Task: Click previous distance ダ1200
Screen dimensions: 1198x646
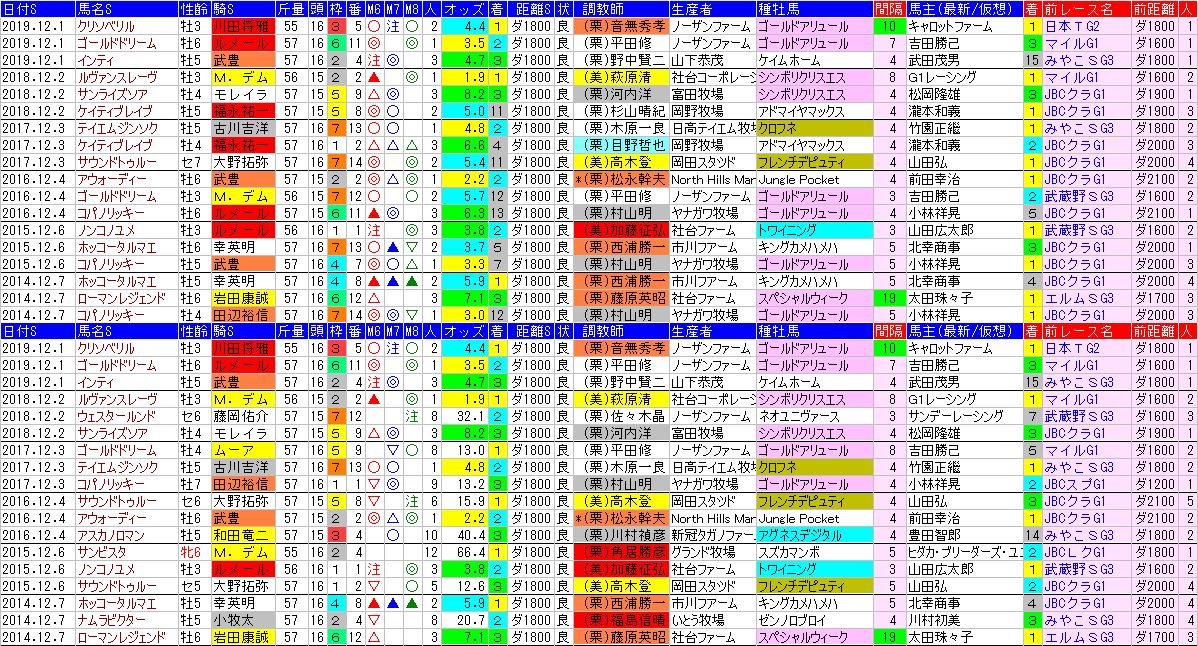Action: pyautogui.click(x=1154, y=484)
